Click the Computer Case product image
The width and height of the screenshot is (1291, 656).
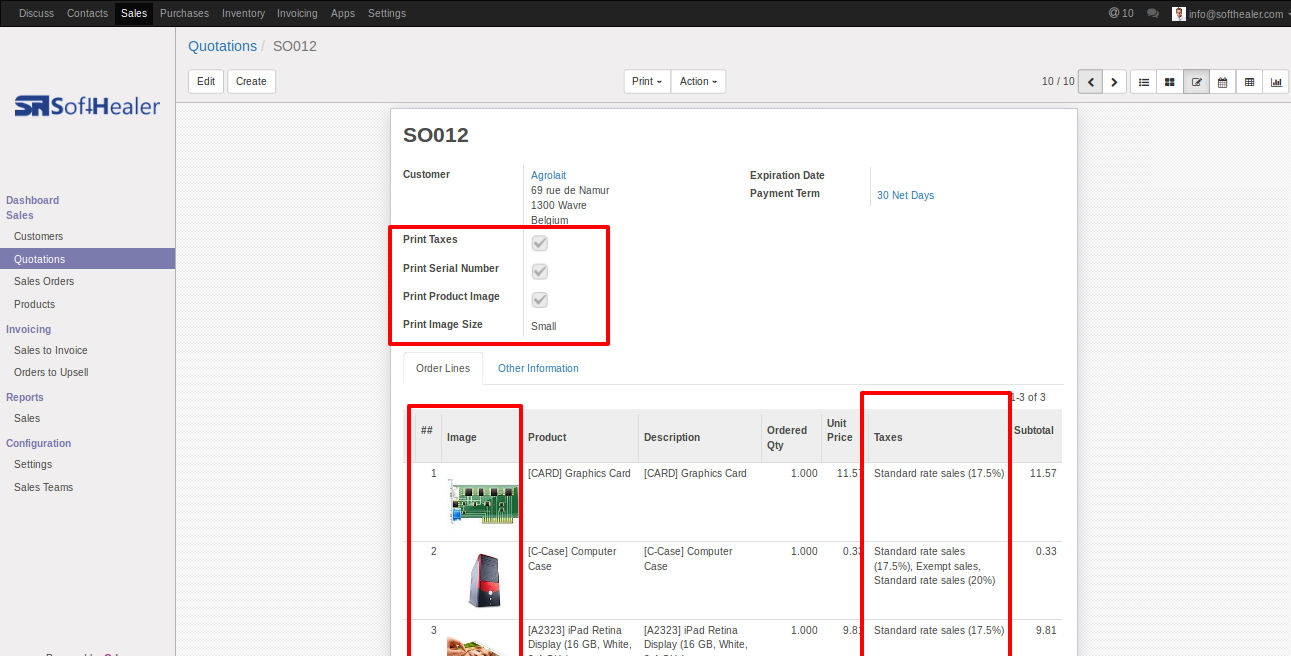click(x=484, y=580)
